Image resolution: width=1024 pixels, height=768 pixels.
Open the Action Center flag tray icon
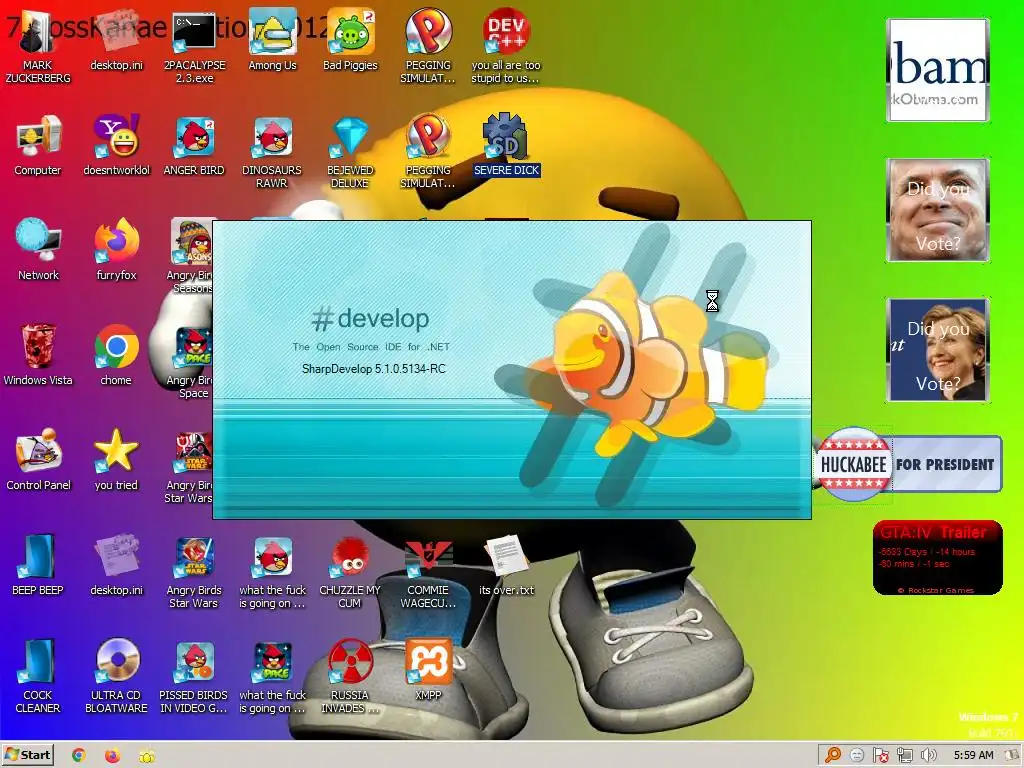click(x=880, y=756)
